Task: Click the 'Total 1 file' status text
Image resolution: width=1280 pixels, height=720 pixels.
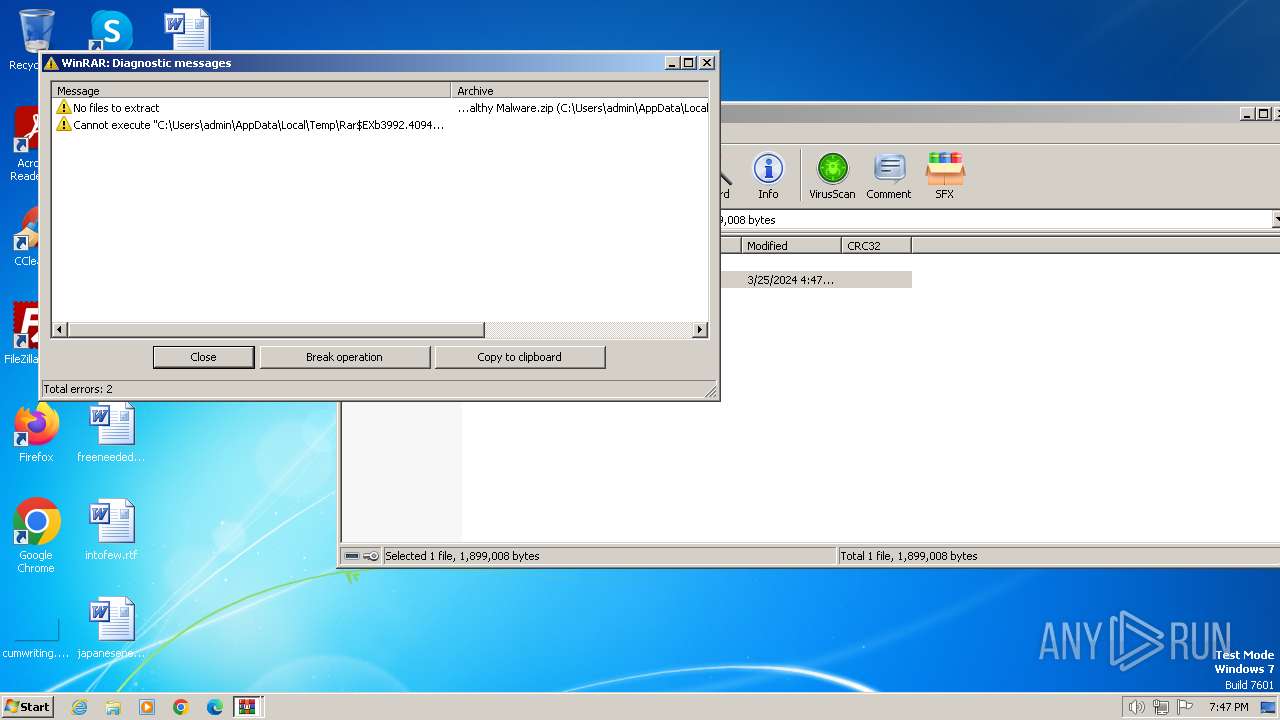Action: pyautogui.click(x=909, y=556)
